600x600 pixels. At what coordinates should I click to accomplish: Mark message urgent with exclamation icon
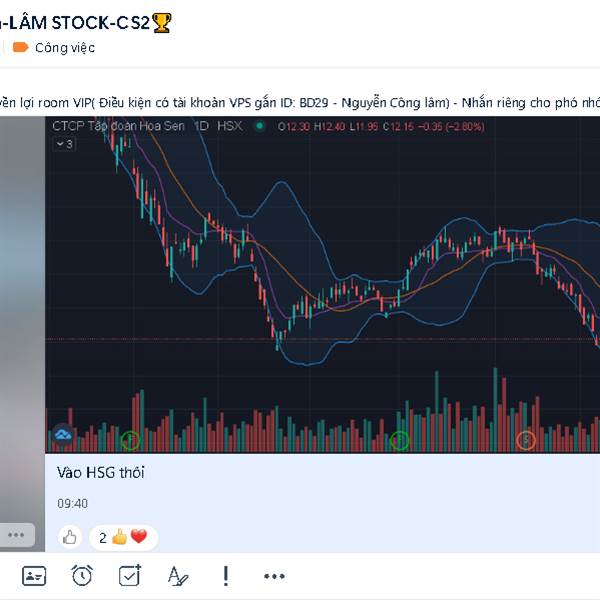pos(226,576)
